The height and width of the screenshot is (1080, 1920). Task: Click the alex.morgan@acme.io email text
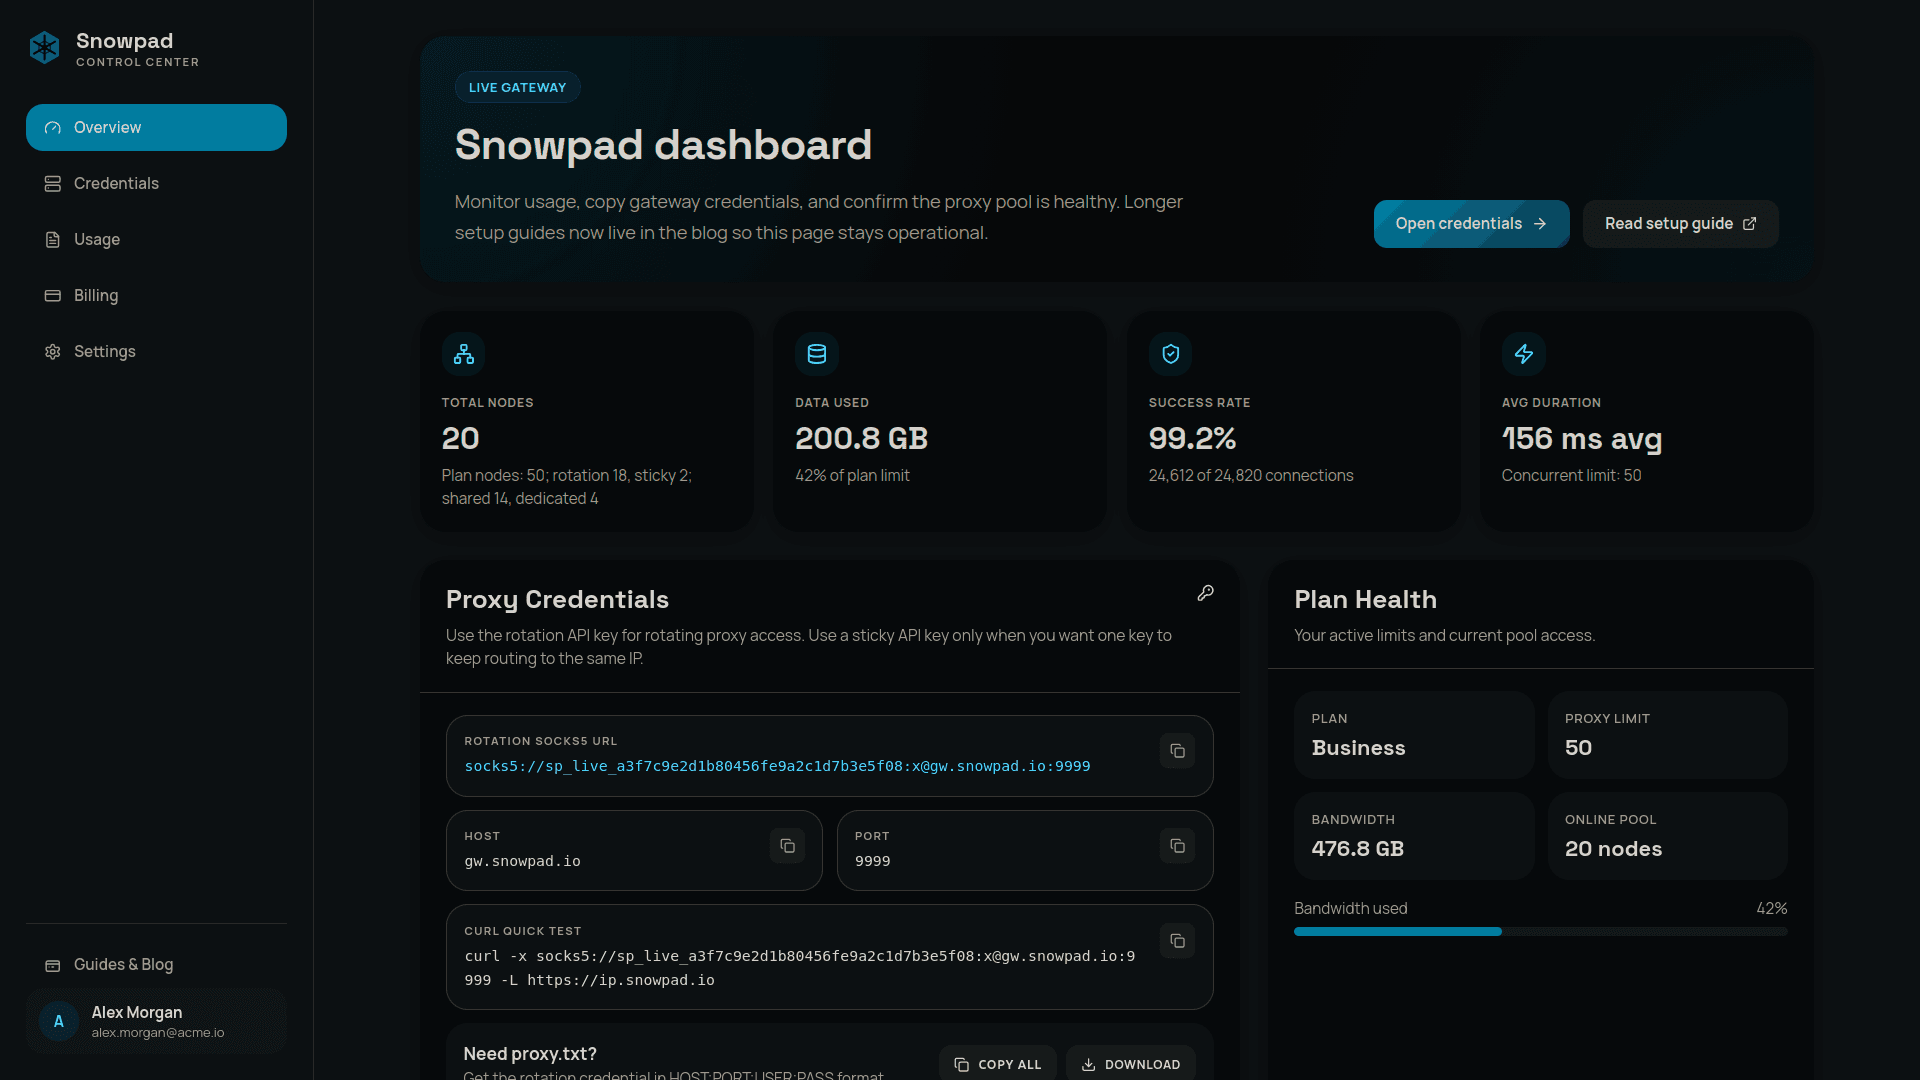158,1033
